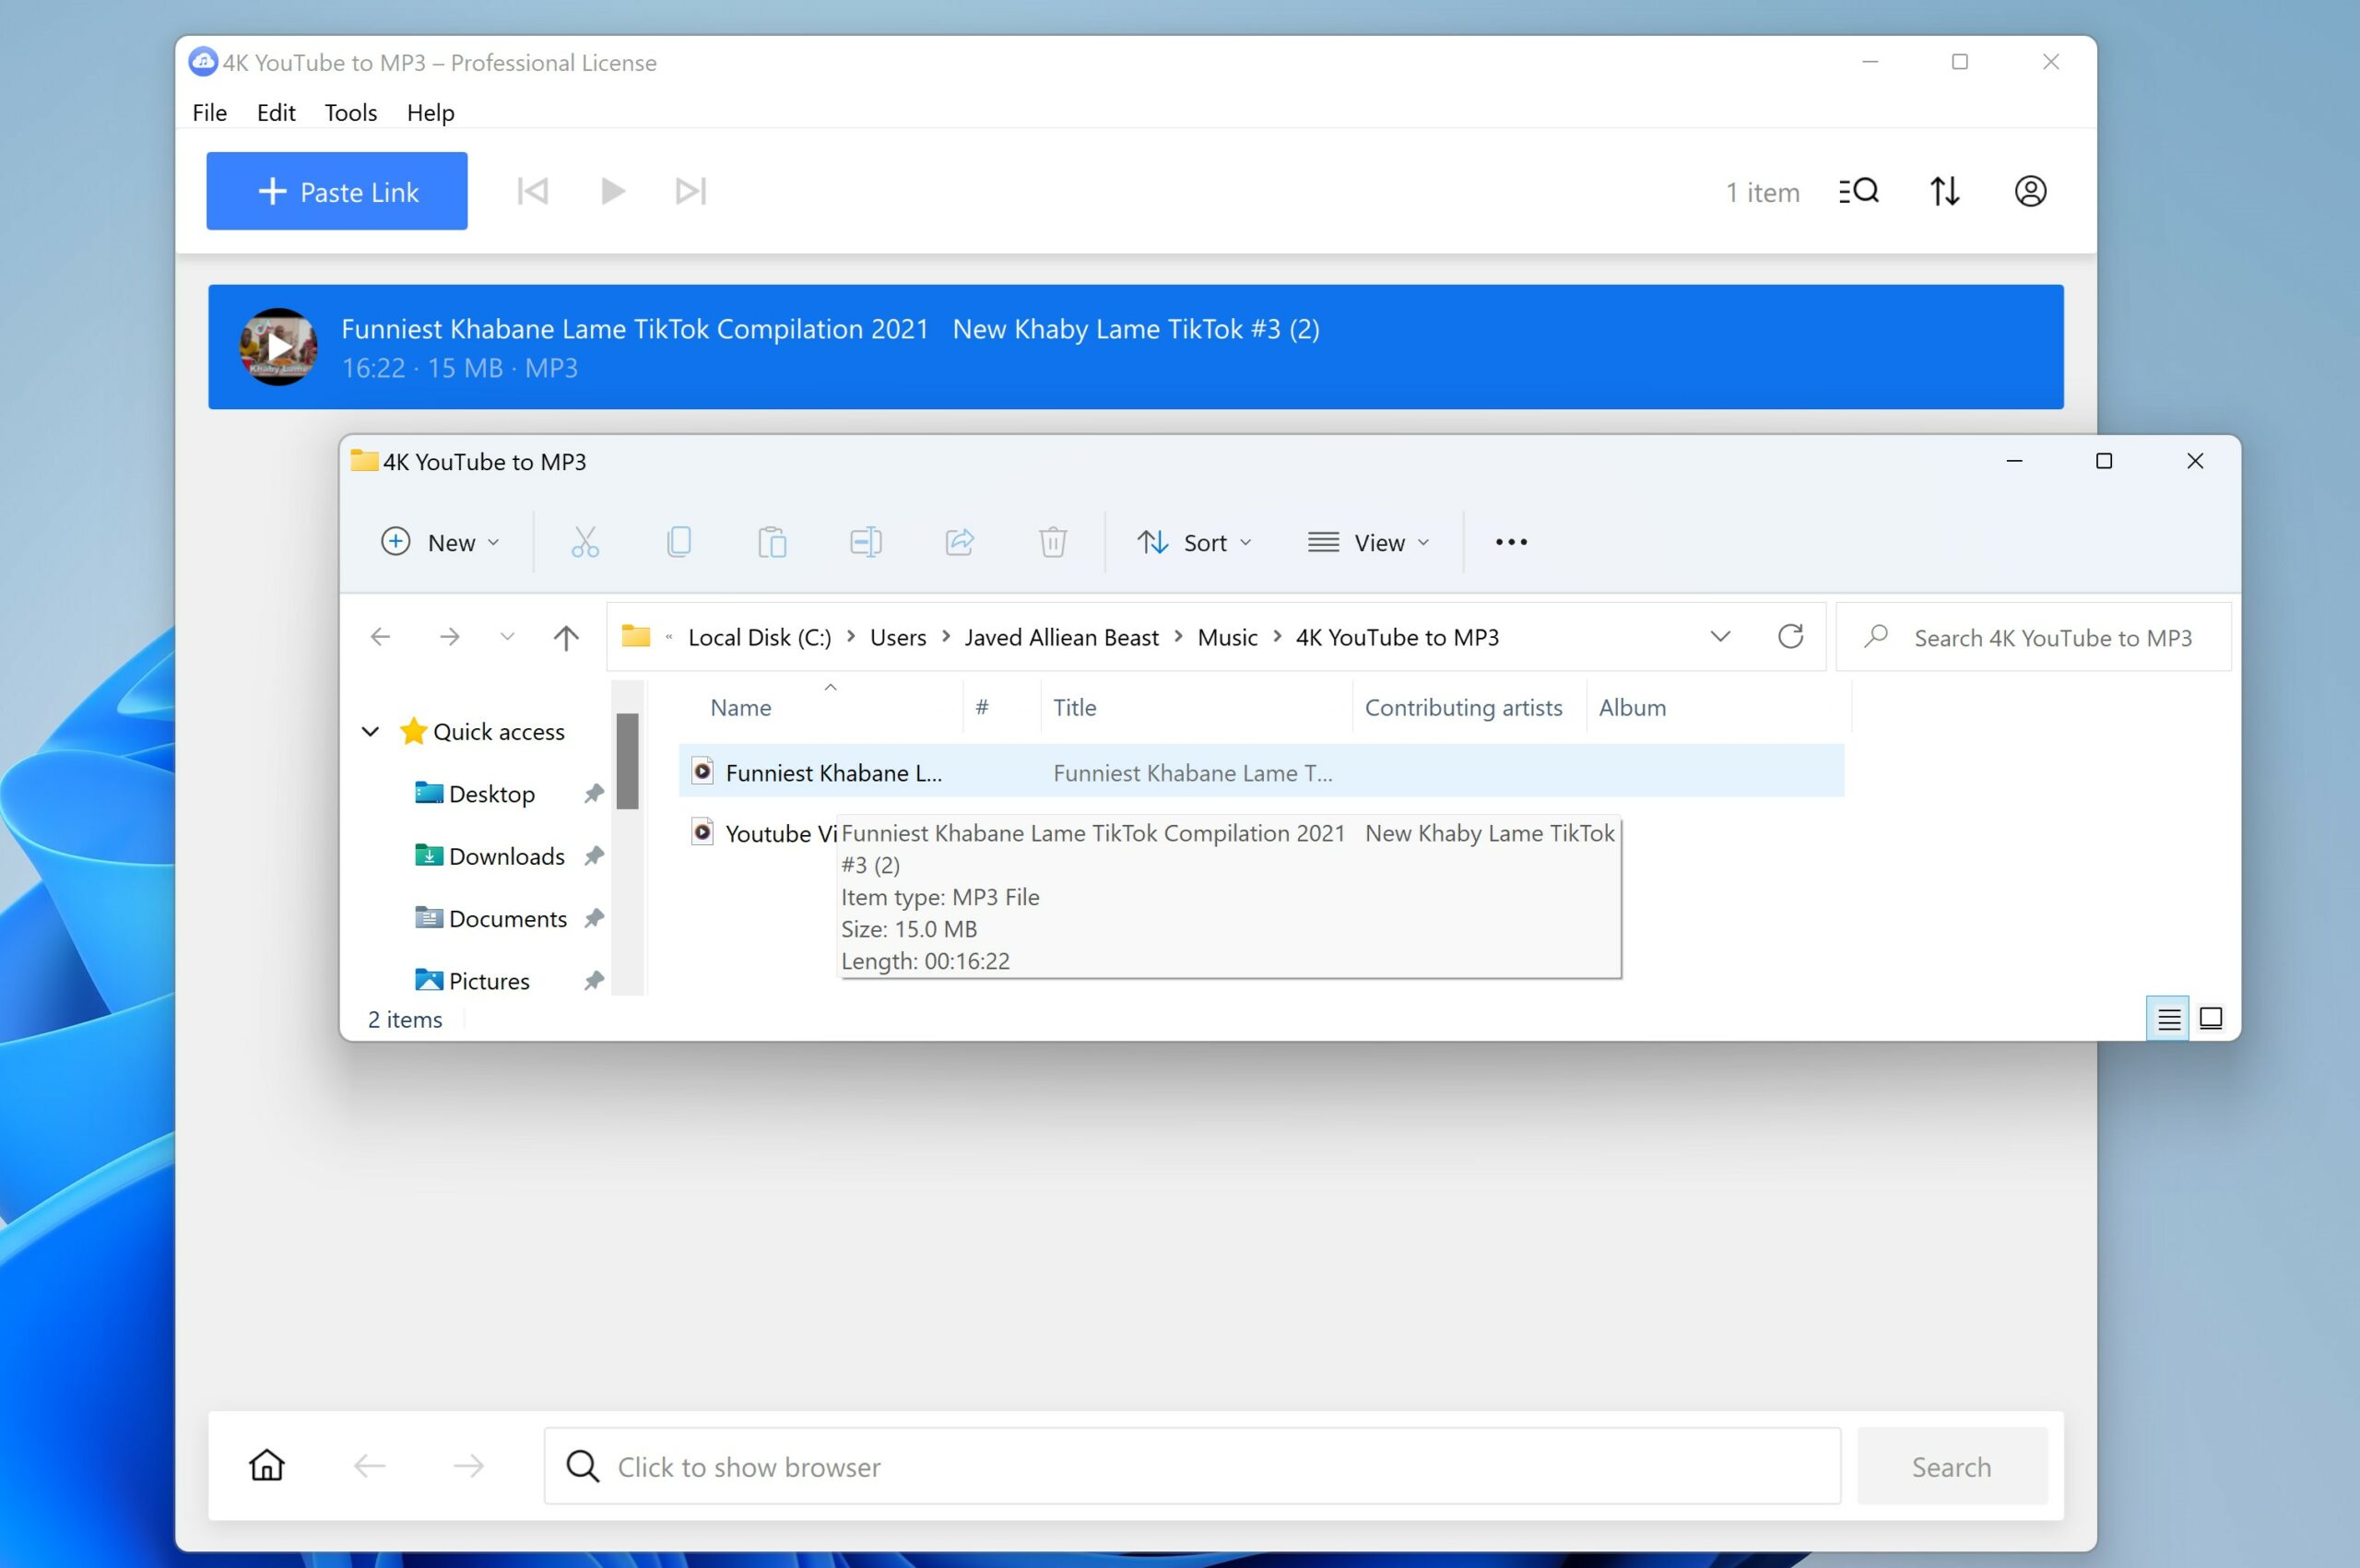Go back in the 4K browser bar
Image resolution: width=2360 pixels, height=1568 pixels.
pyautogui.click(x=370, y=1466)
